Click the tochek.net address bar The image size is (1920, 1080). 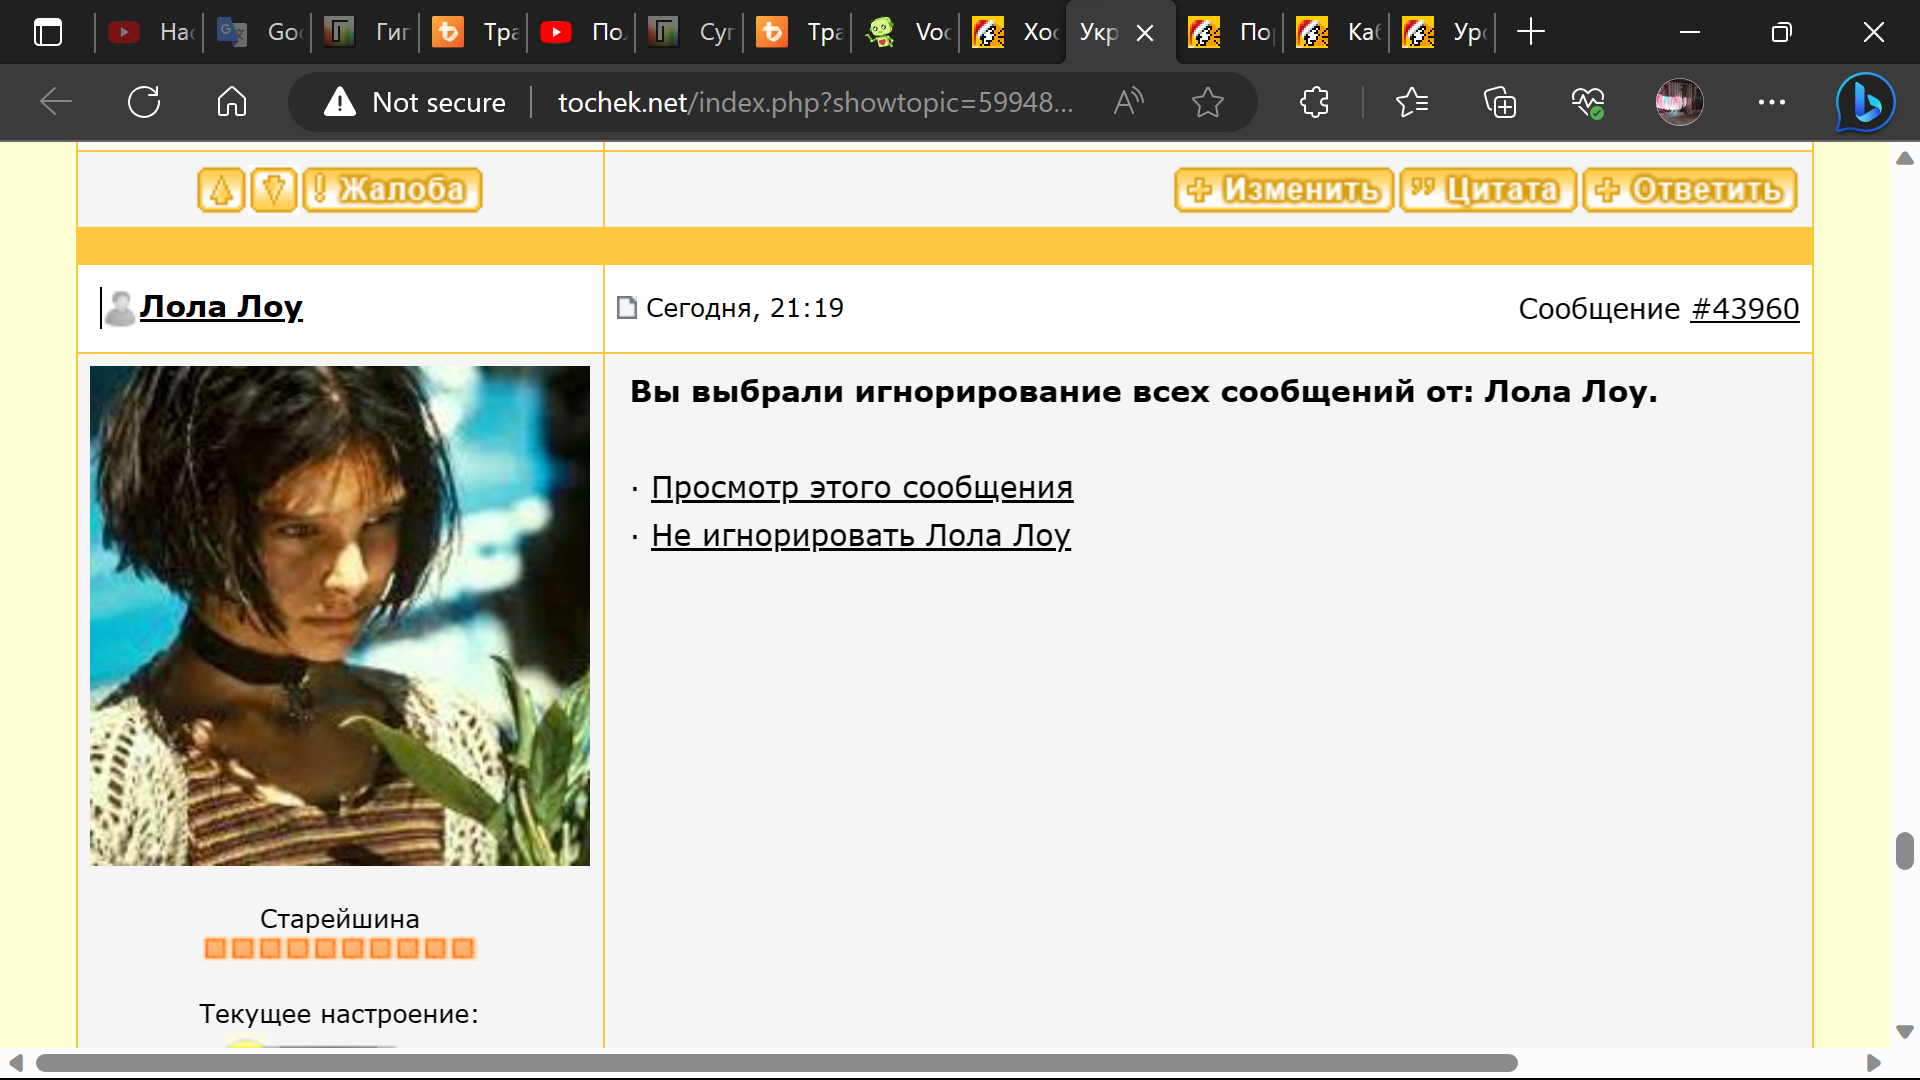click(x=815, y=102)
